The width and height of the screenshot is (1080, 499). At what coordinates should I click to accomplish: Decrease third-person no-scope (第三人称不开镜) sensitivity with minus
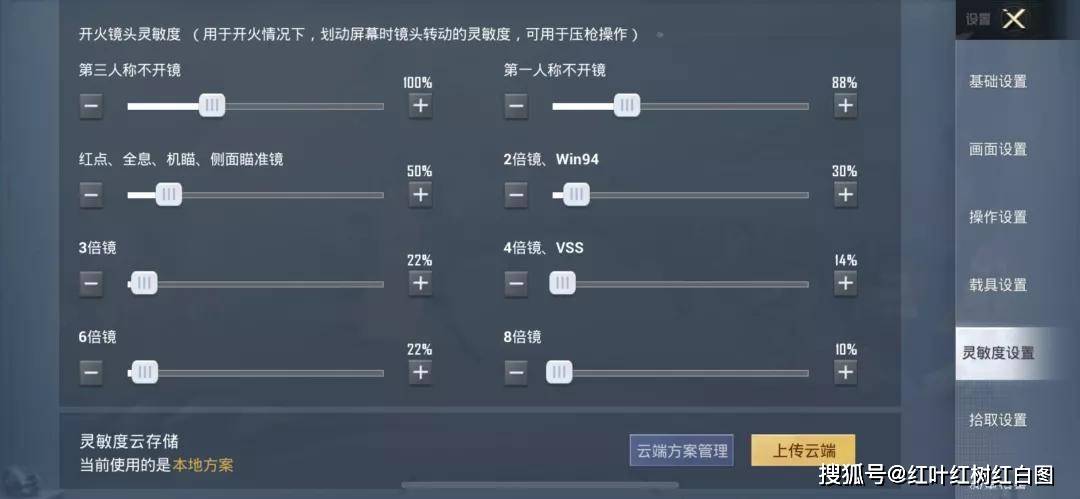pyautogui.click(x=91, y=106)
